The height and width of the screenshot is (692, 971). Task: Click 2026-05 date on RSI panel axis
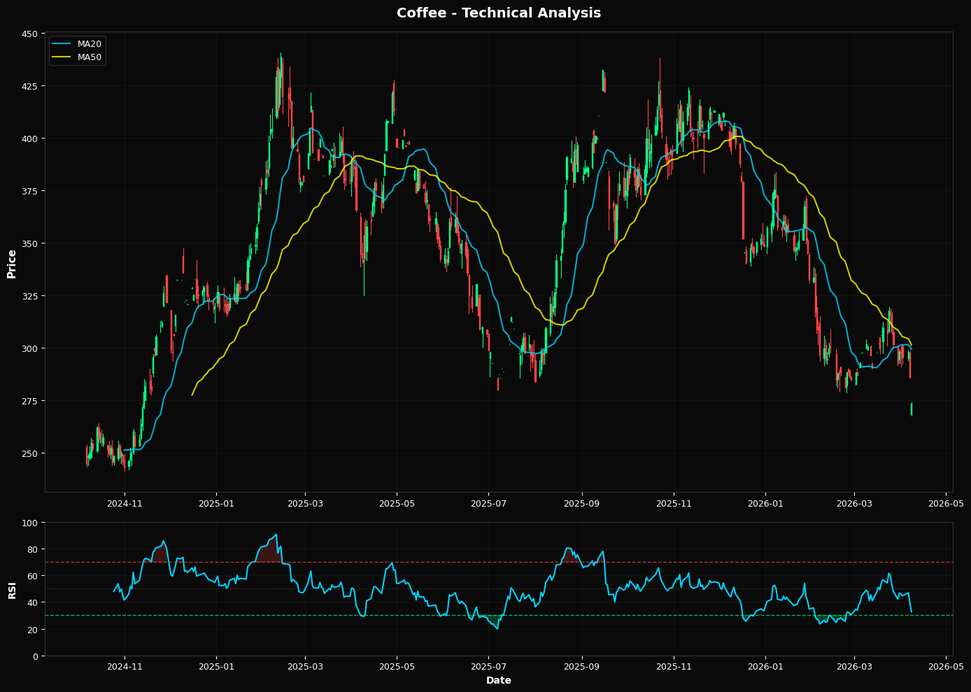click(946, 667)
